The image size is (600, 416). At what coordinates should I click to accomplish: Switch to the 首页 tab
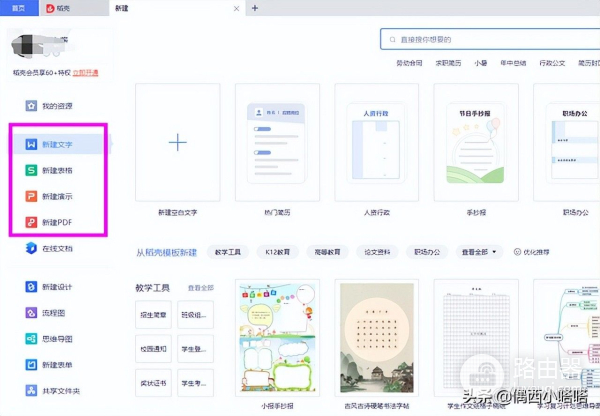click(19, 8)
